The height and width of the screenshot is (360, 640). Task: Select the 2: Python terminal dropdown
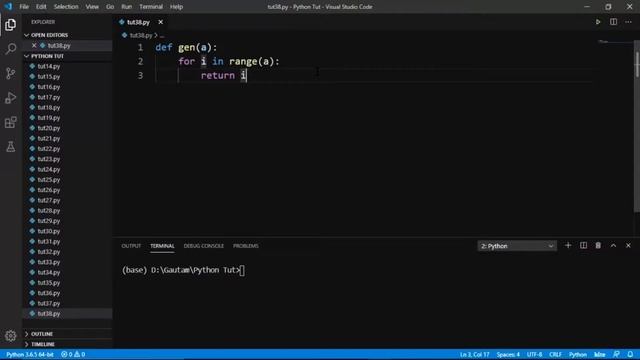(x=517, y=246)
